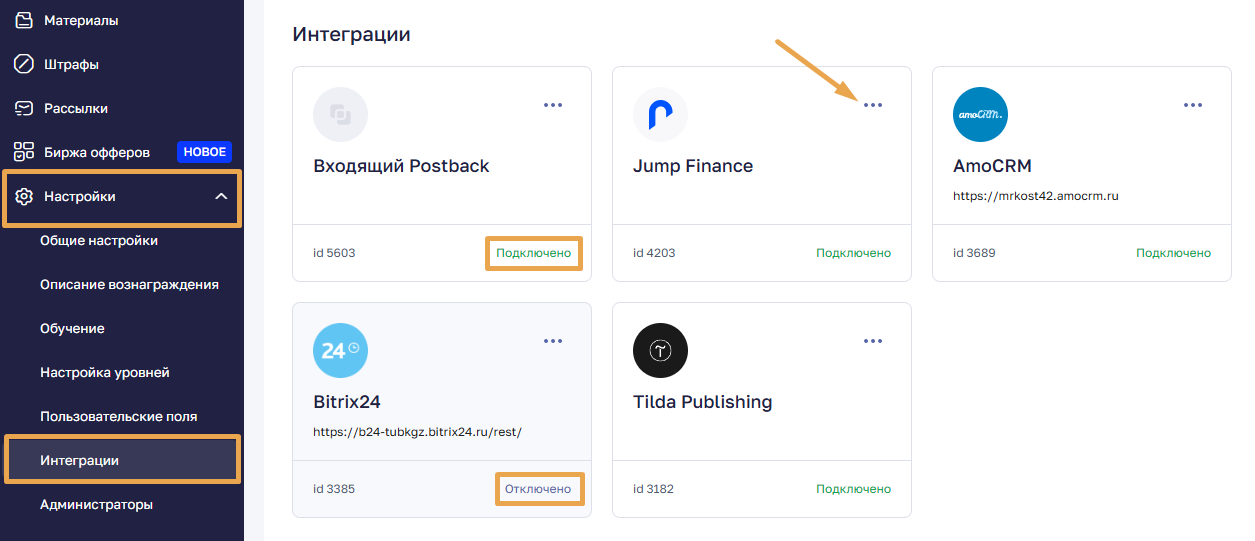The width and height of the screenshot is (1255, 541).
Task: Click the Входящий Postback card icon
Action: click(340, 115)
